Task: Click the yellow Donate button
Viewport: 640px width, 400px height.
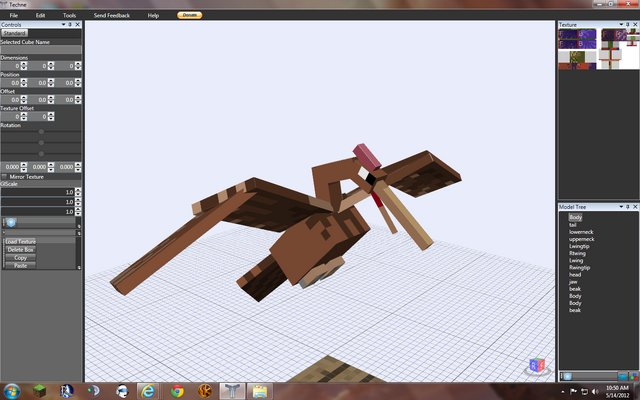Action: point(190,15)
